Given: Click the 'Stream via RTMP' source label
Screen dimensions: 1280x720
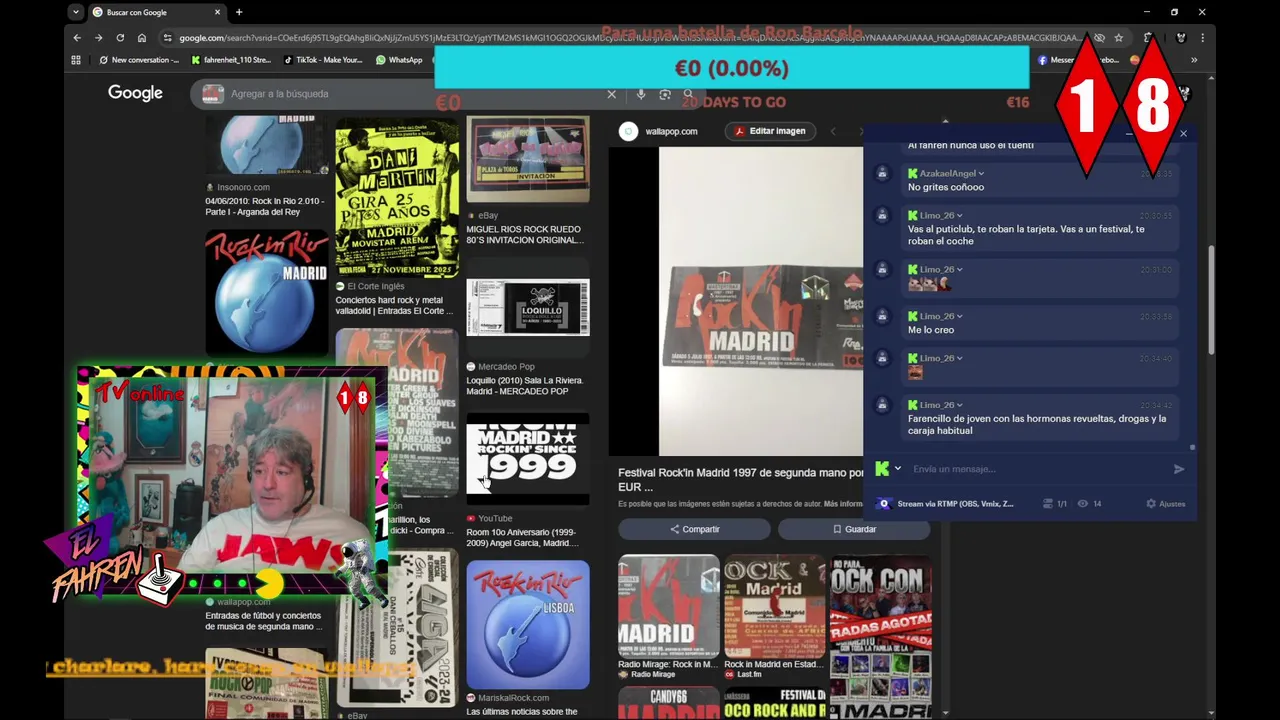Looking at the screenshot, I should [955, 504].
